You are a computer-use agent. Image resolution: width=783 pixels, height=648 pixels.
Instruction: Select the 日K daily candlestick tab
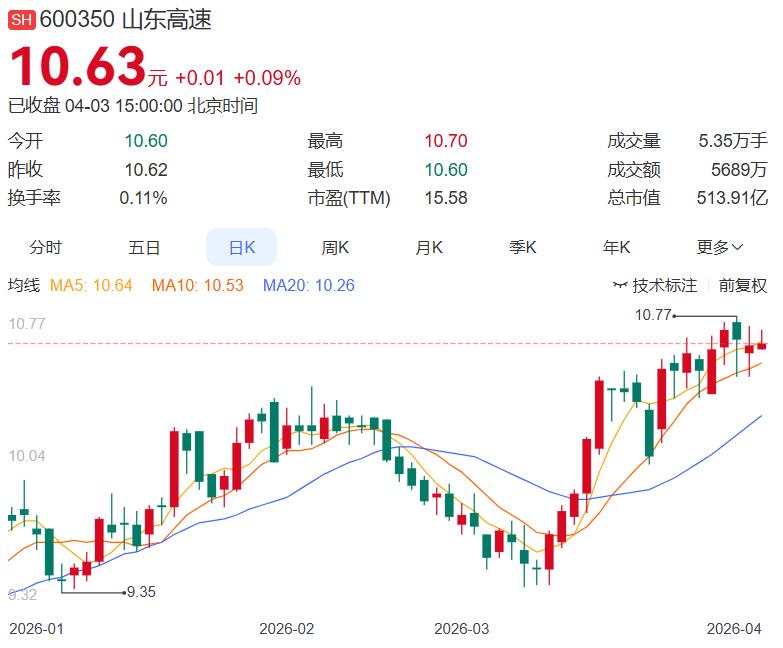pos(242,247)
